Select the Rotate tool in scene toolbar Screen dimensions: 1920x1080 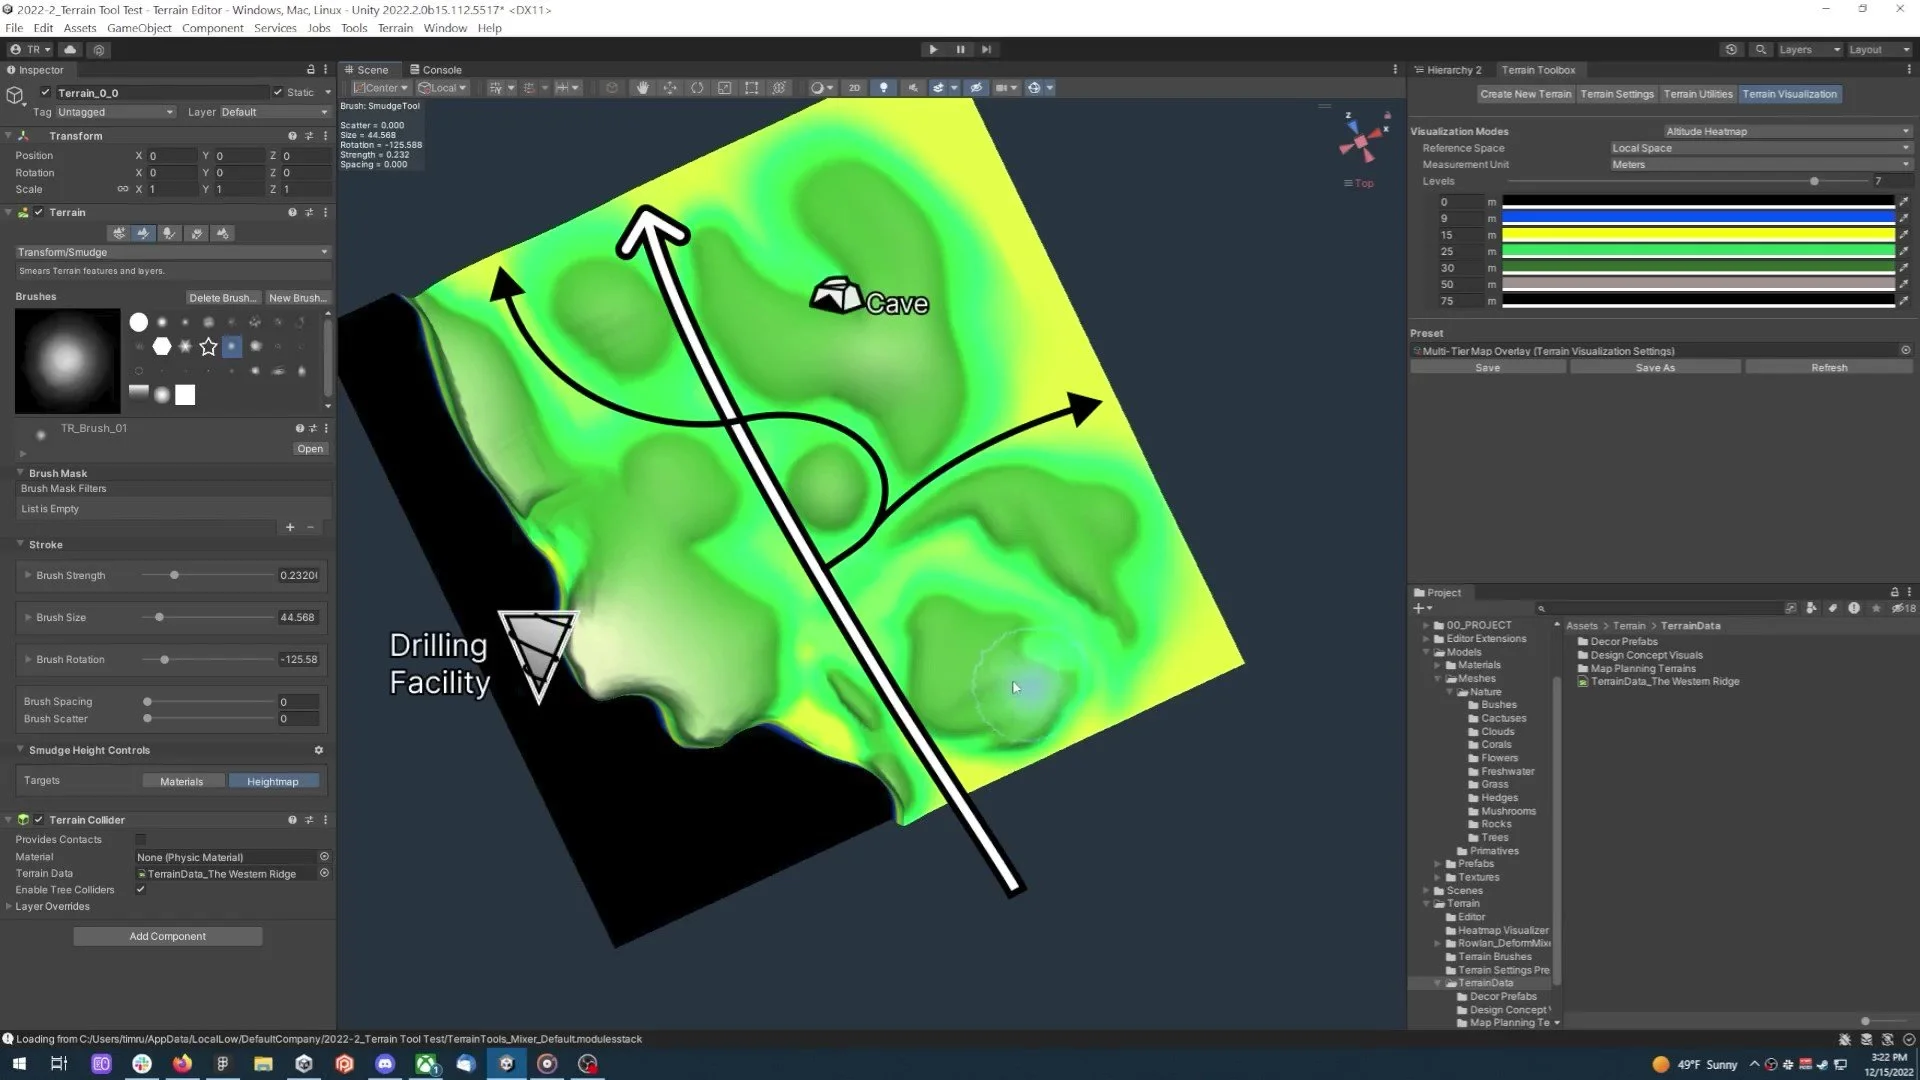(x=697, y=88)
